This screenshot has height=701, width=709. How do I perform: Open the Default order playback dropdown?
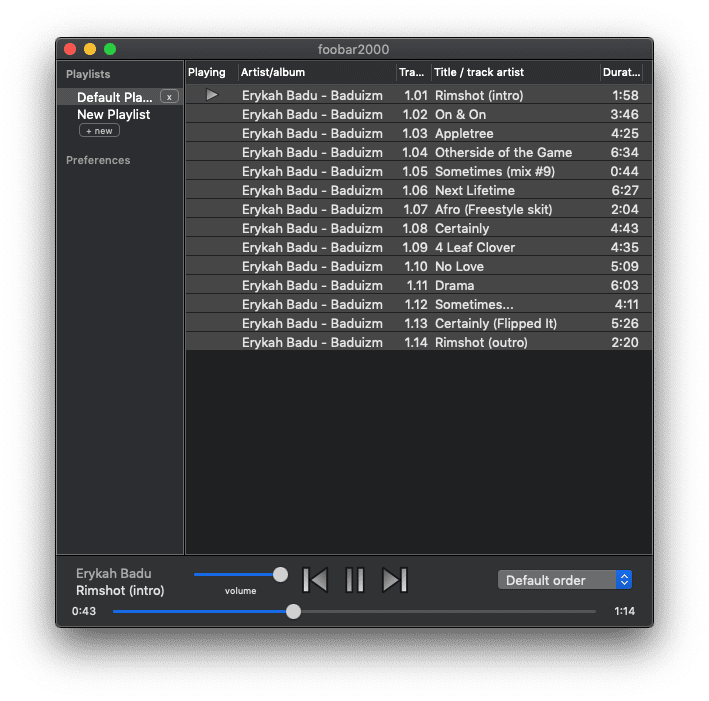(x=564, y=580)
